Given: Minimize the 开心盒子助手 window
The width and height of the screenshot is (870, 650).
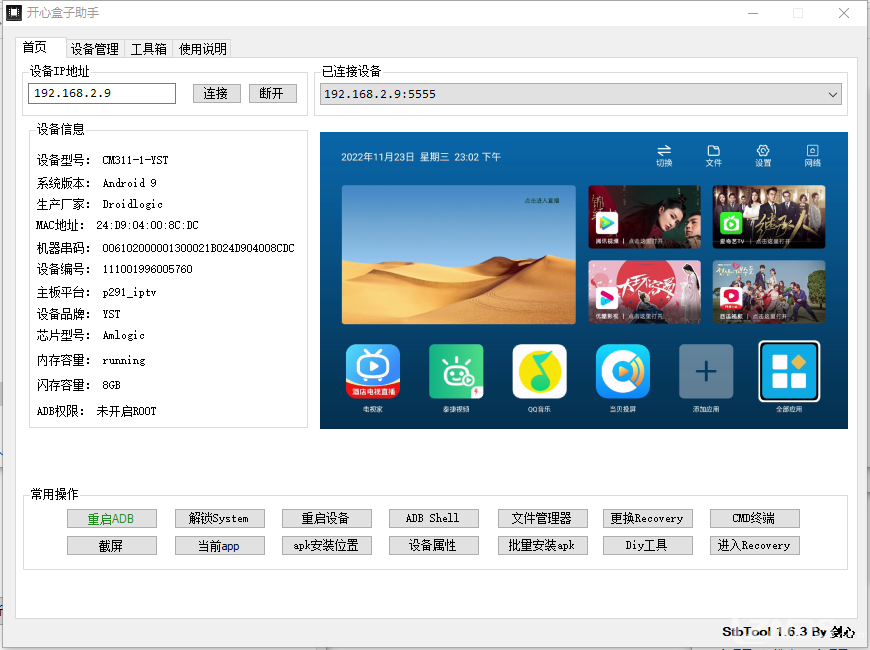Looking at the screenshot, I should [x=753, y=13].
